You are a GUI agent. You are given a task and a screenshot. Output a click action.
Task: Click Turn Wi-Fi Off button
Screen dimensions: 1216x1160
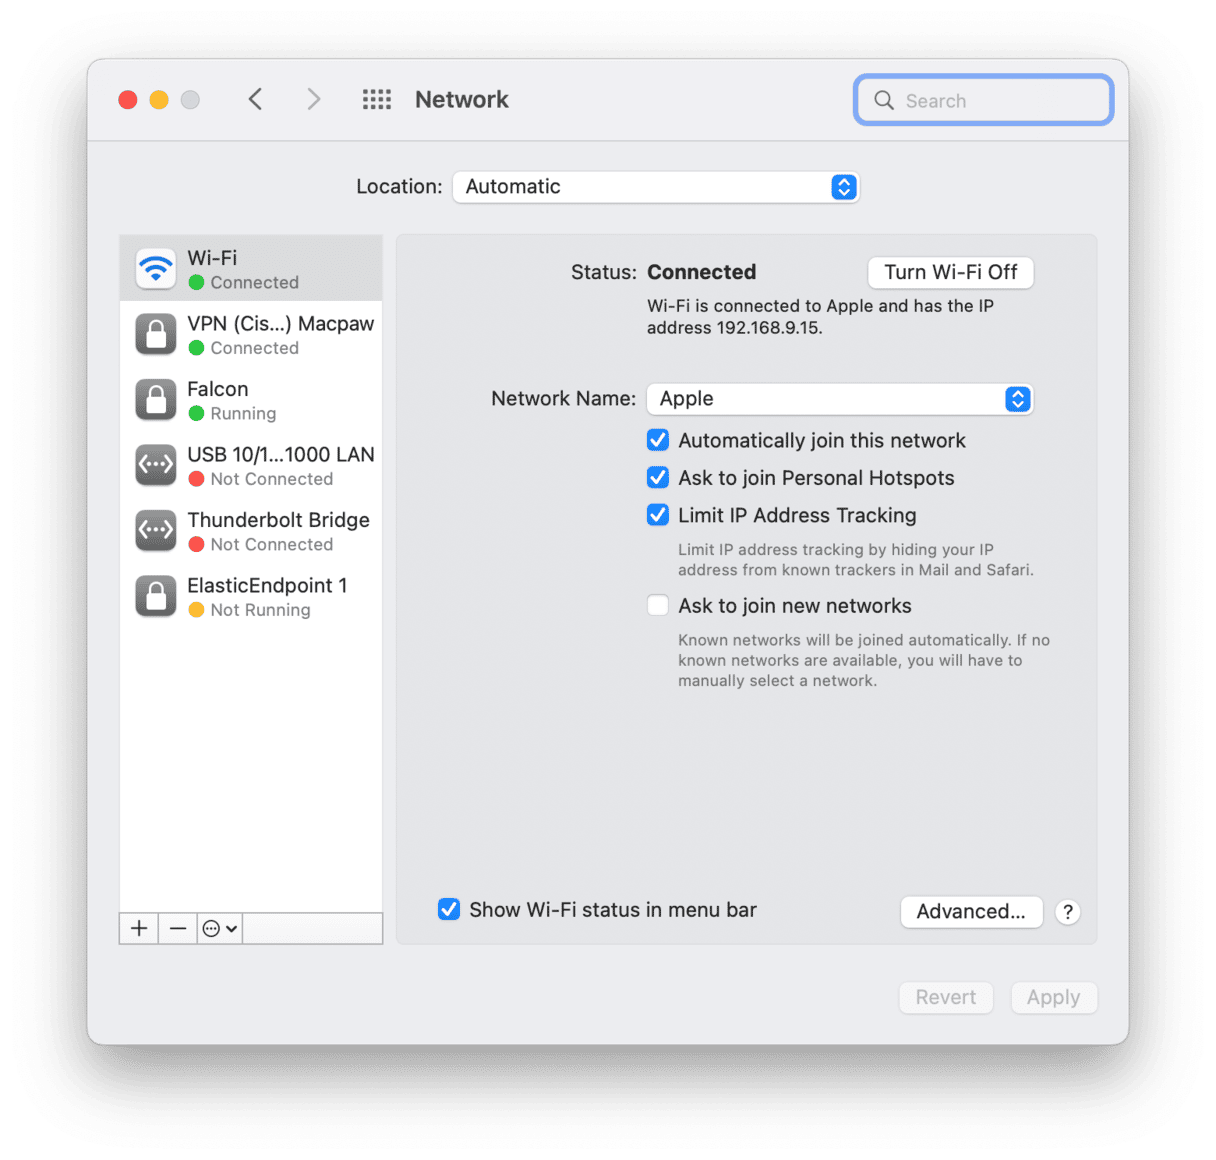click(x=950, y=272)
